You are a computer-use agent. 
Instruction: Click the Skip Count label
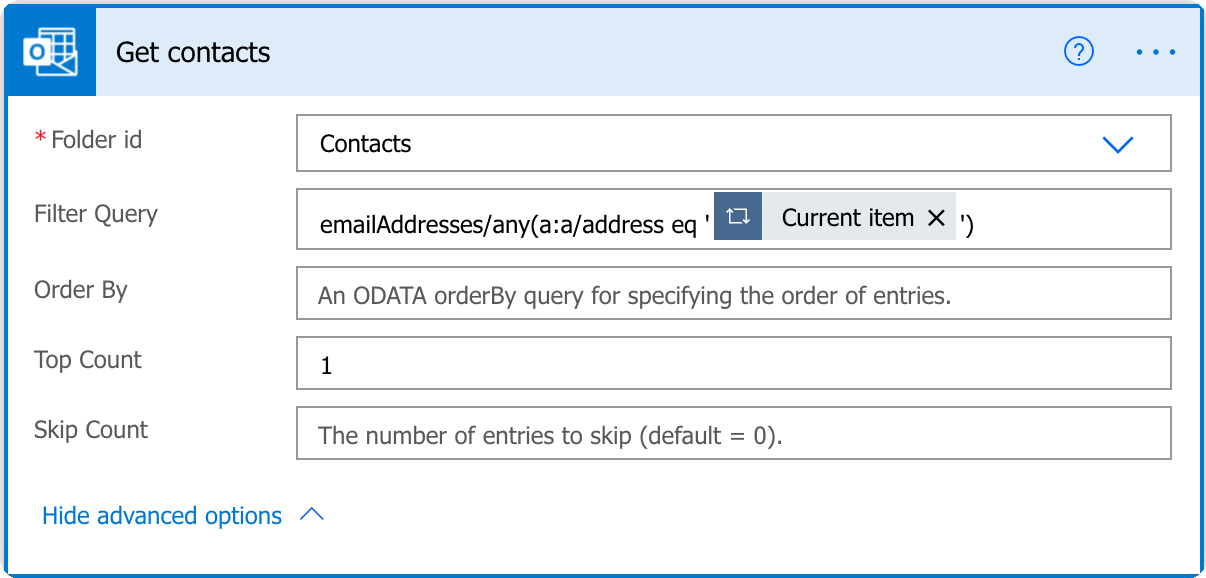(91, 430)
